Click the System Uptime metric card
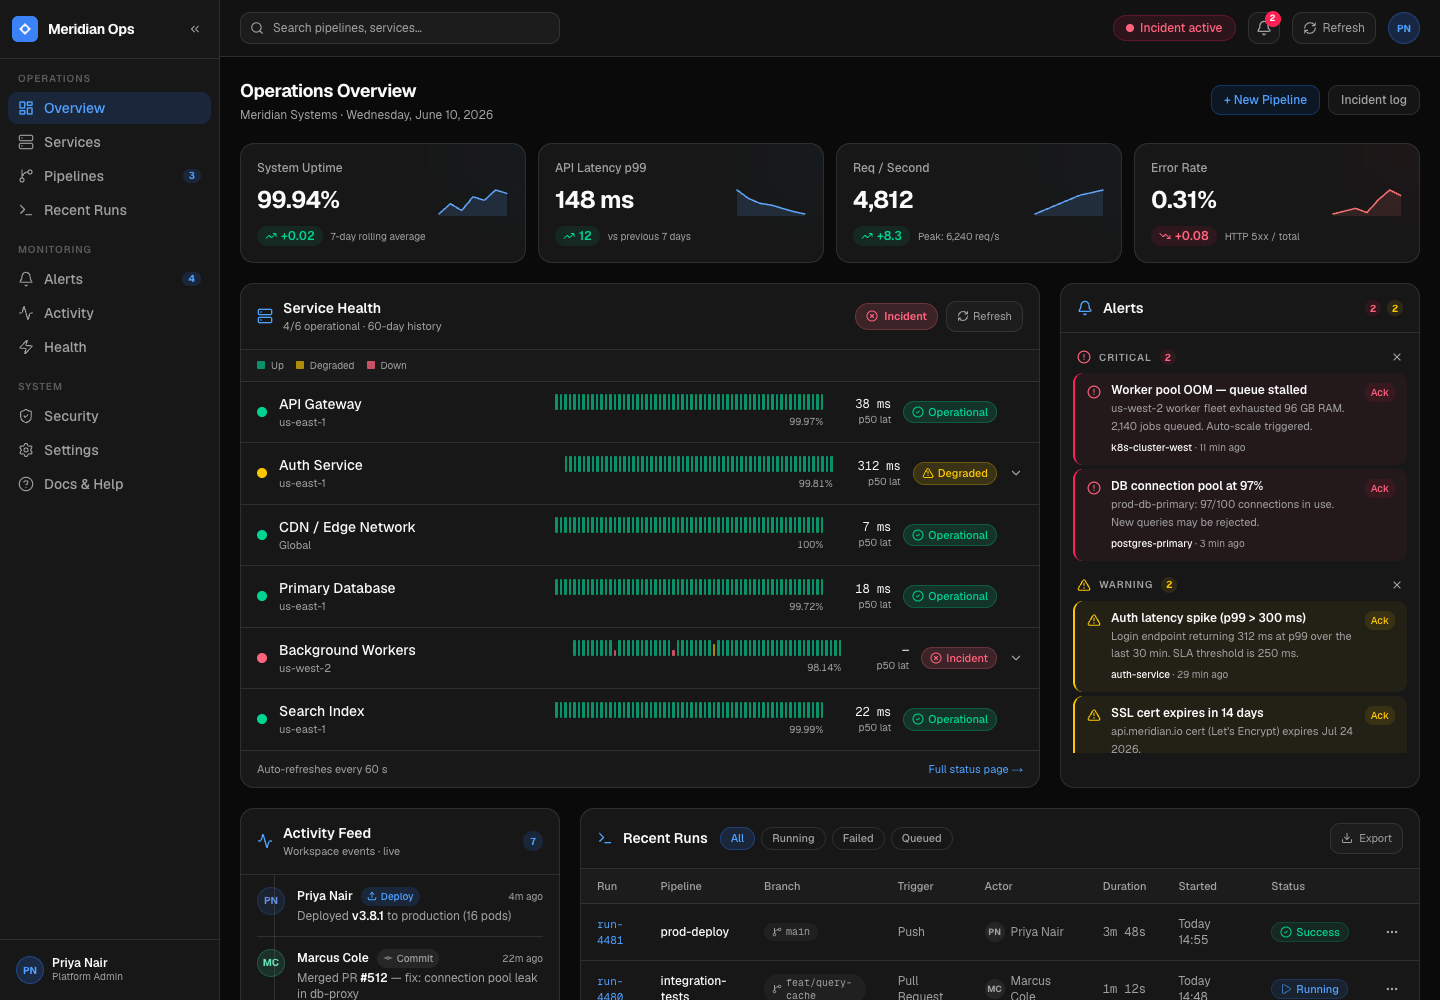 pyautogui.click(x=383, y=203)
